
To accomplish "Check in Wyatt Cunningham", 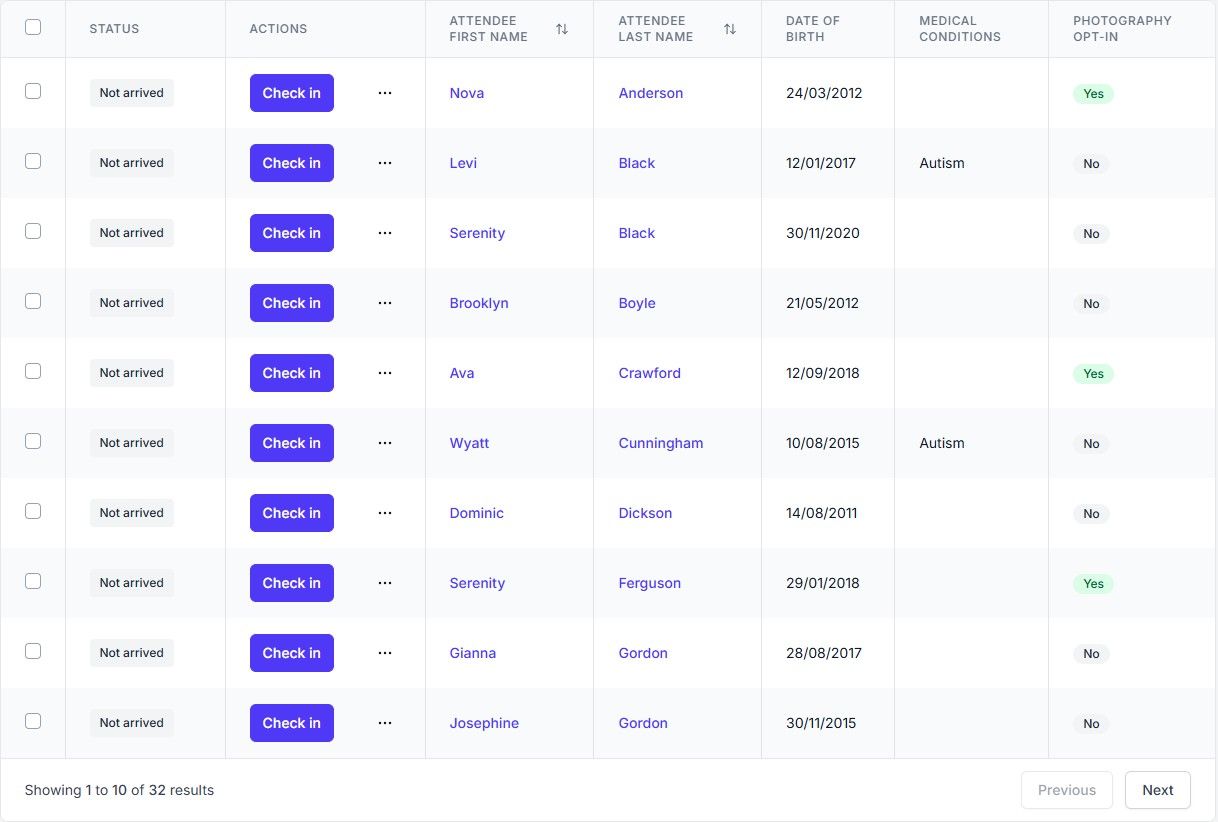I will [x=292, y=443].
